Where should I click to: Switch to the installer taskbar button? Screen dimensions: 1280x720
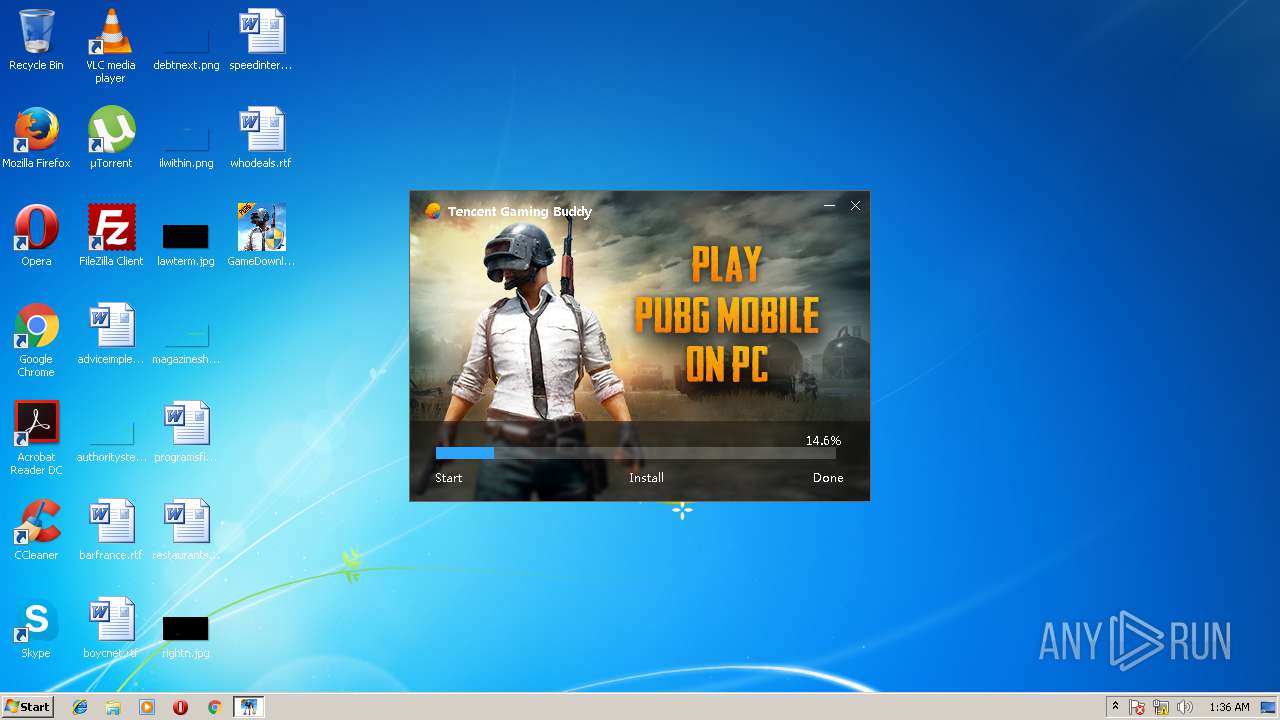[x=248, y=707]
